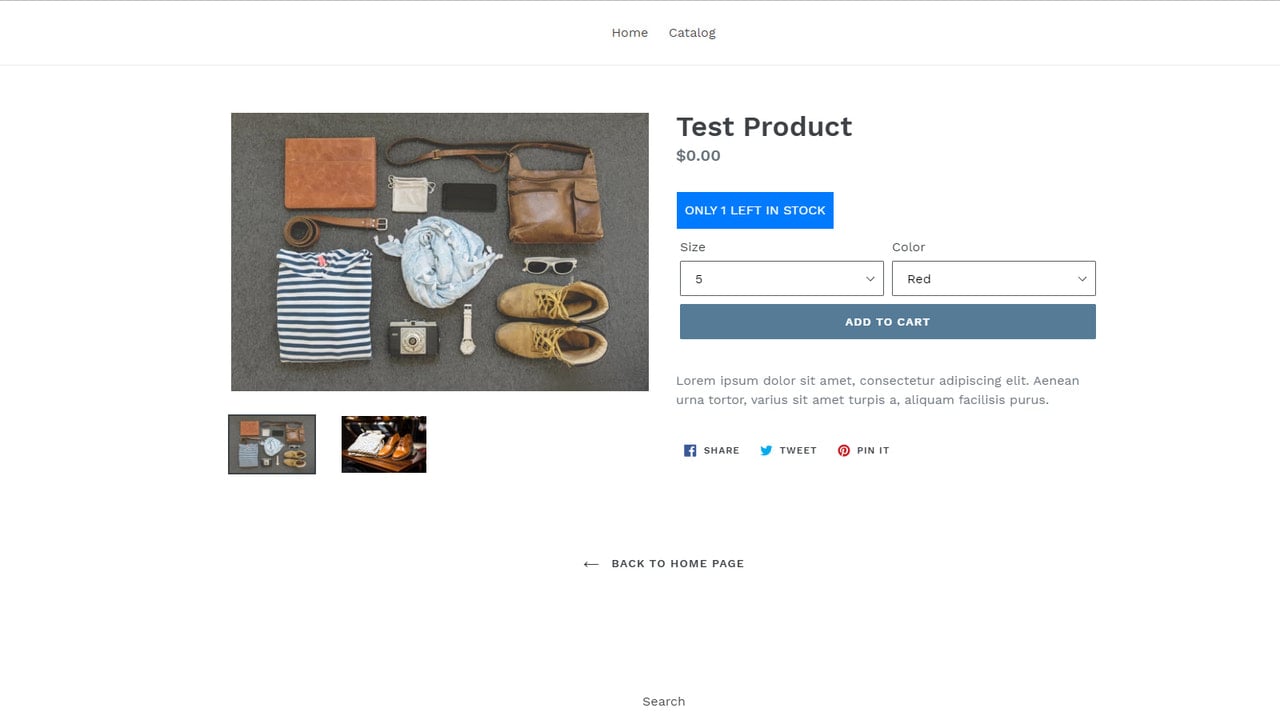Click the back arrow icon

591,564
